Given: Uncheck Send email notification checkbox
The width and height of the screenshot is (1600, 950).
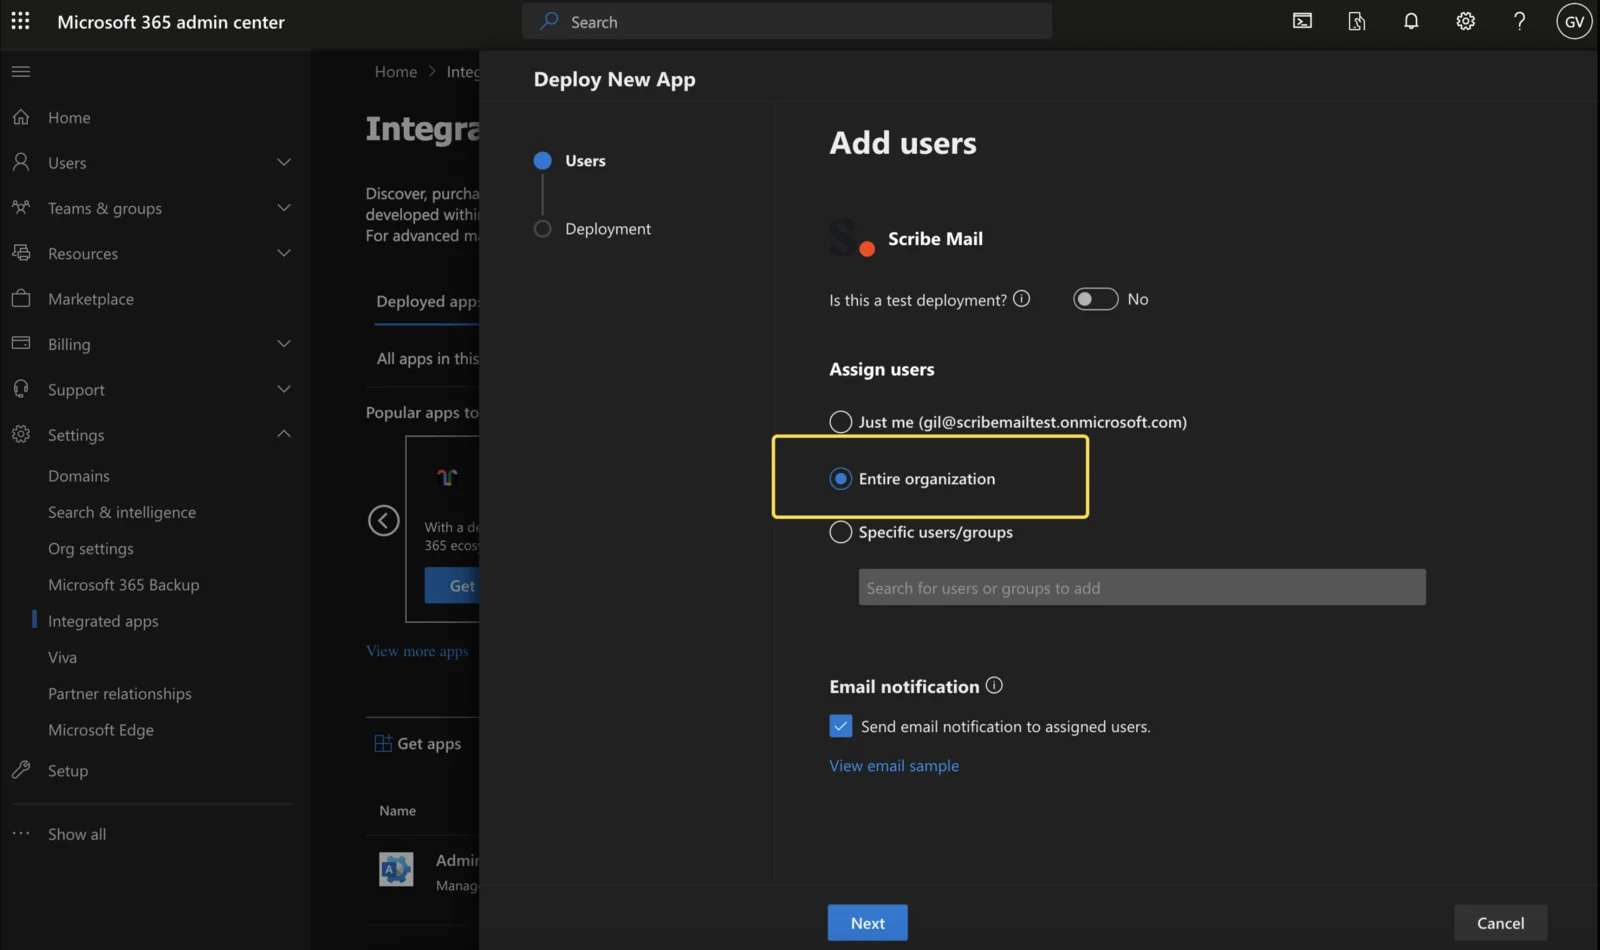Looking at the screenshot, I should coord(841,726).
